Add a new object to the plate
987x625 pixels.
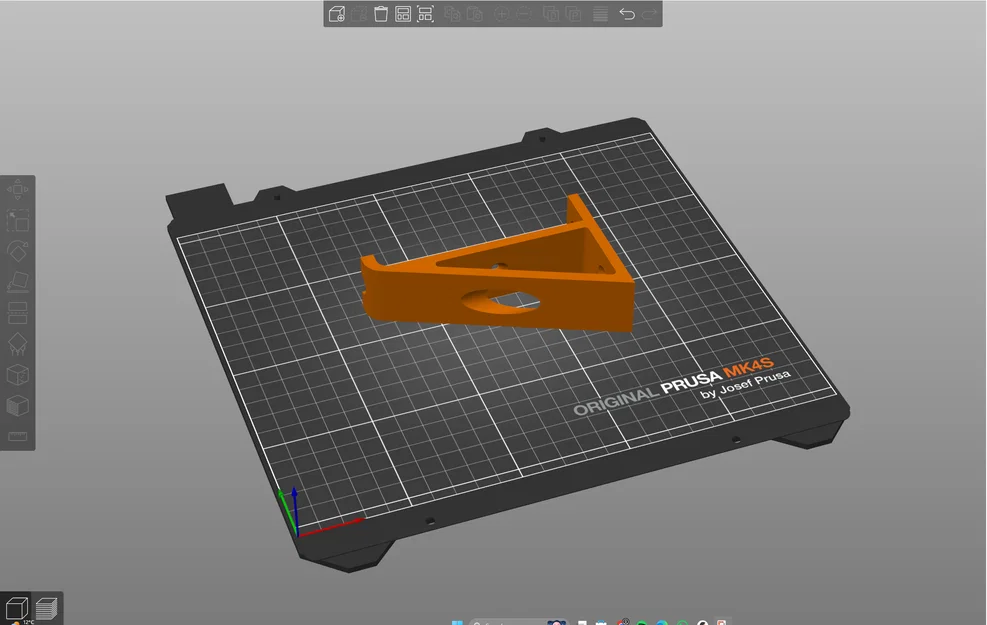click(336, 14)
